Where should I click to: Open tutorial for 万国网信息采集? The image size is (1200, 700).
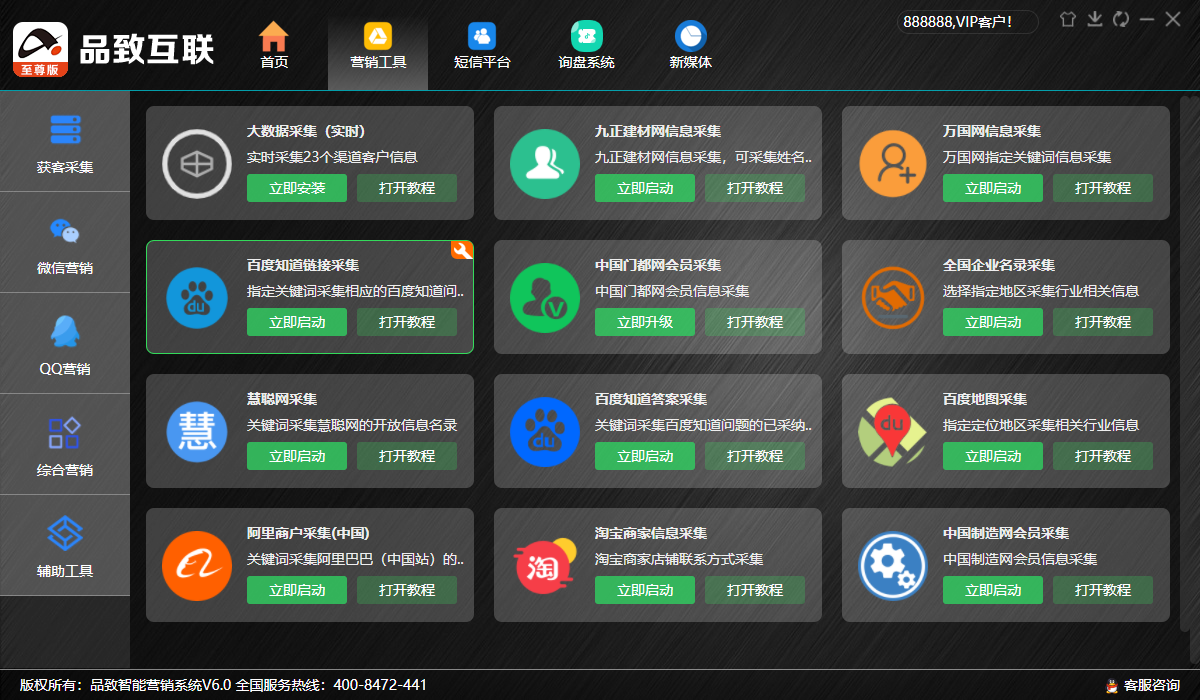[1103, 188]
